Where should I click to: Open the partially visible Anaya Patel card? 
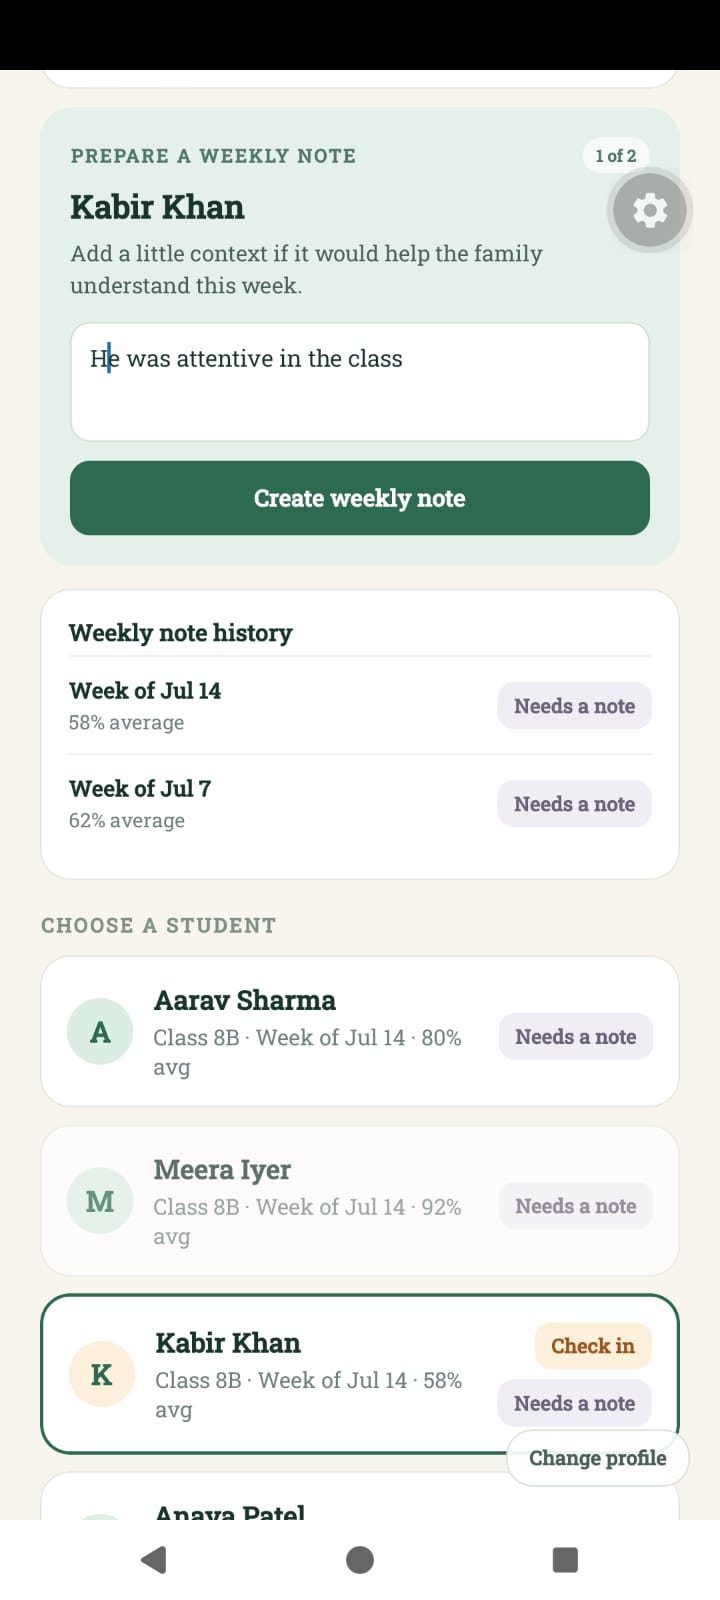(x=360, y=1496)
